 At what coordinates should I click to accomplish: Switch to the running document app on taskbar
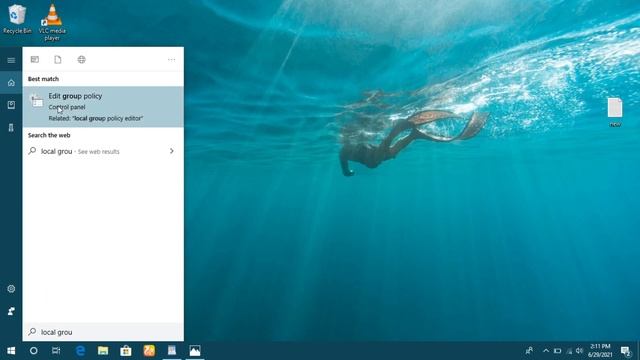pos(172,351)
